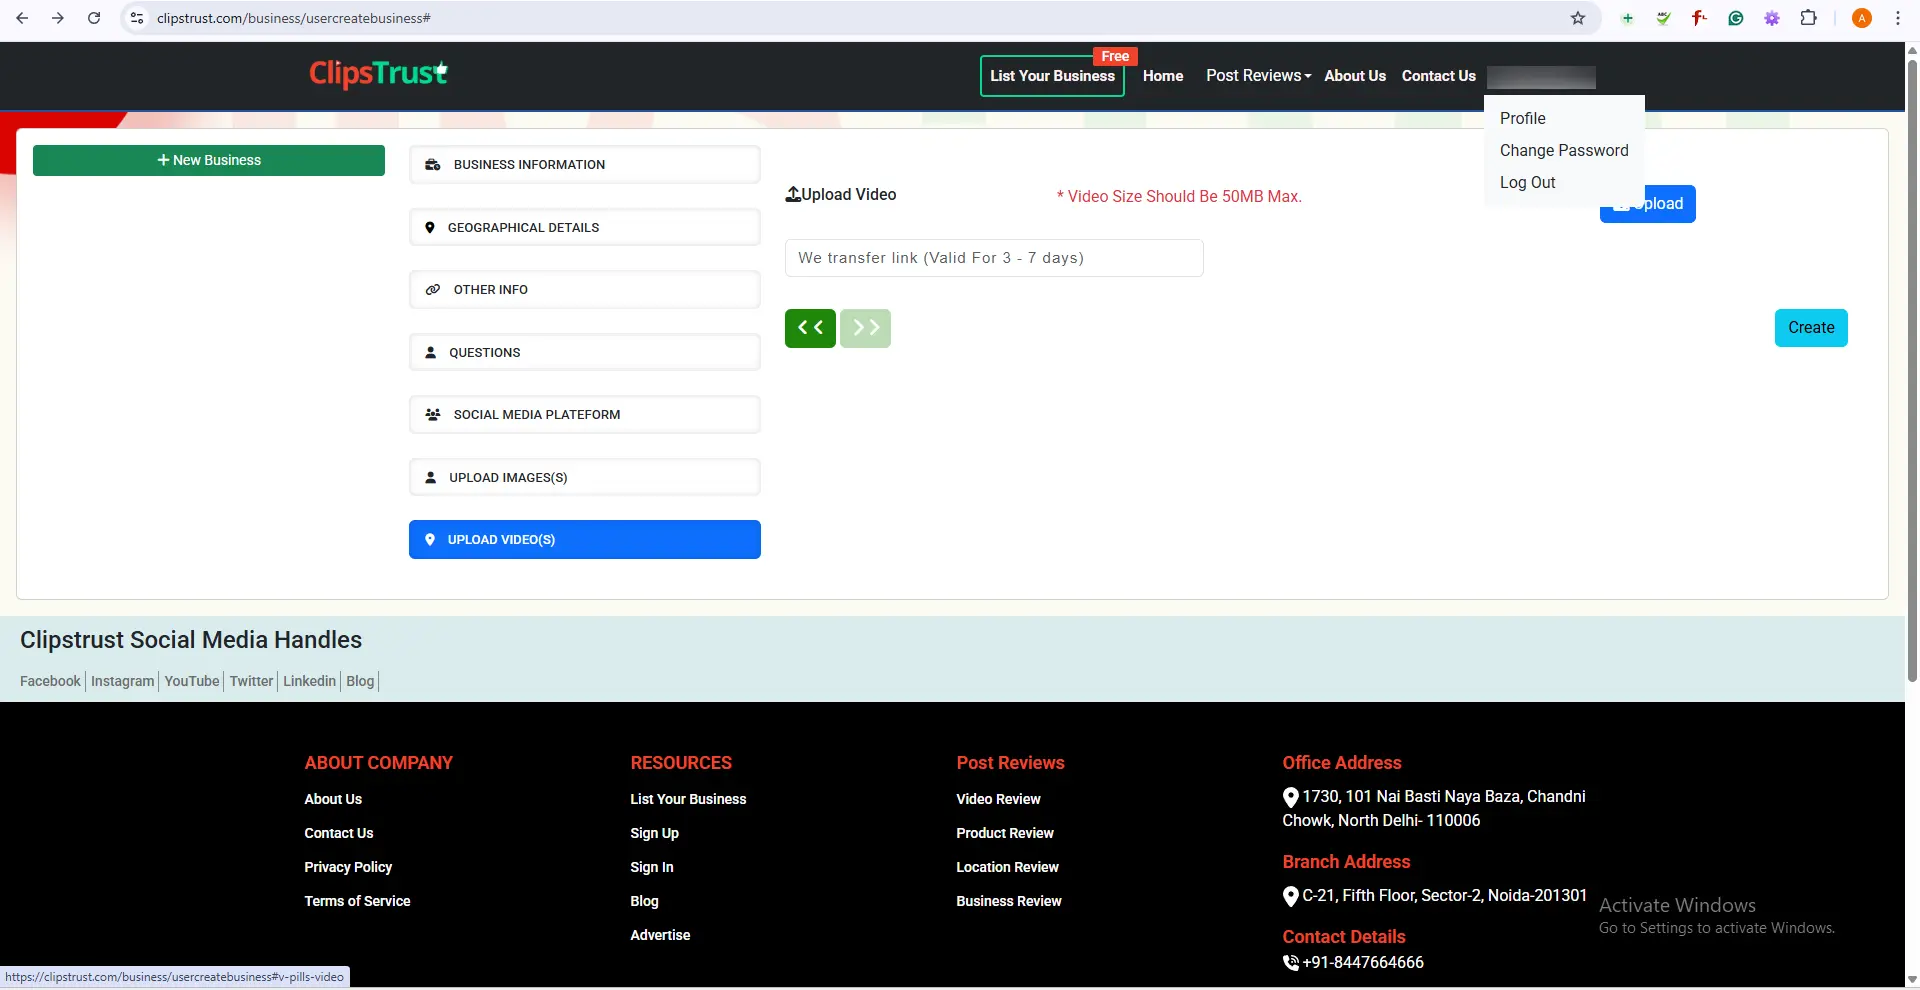Viewport: 1920px width, 990px height.
Task: Click the ClipsTrust logo
Action: [x=378, y=73]
